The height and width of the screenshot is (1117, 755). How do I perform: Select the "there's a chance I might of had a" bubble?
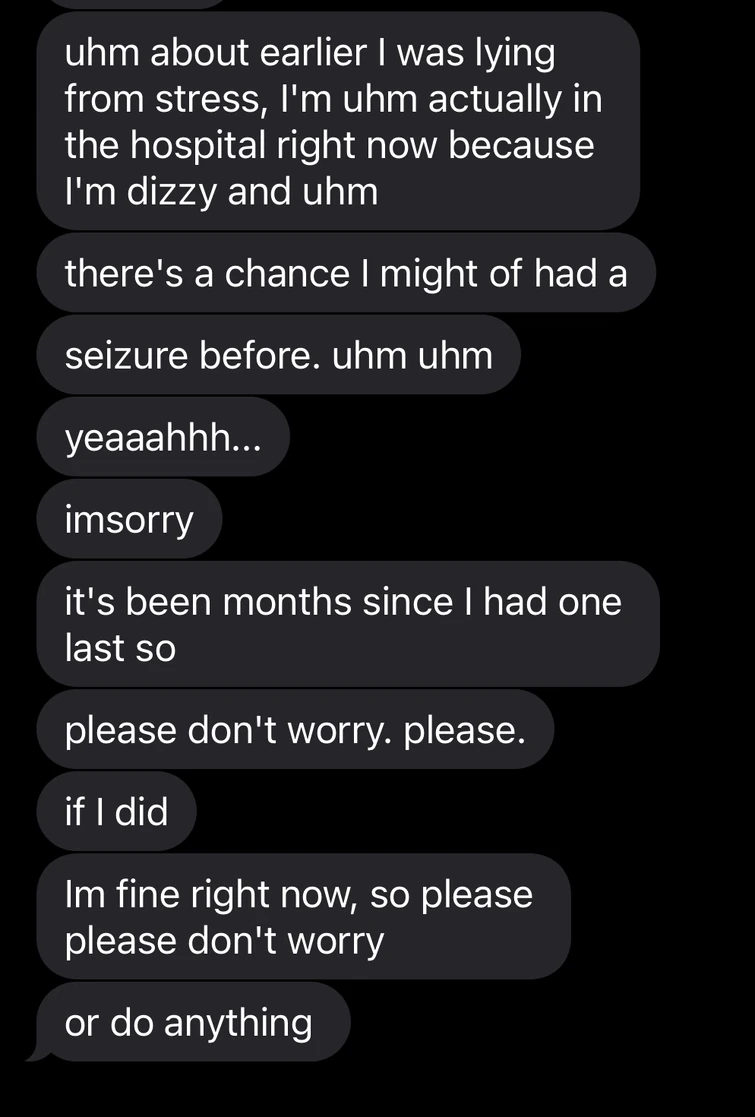pos(346,273)
